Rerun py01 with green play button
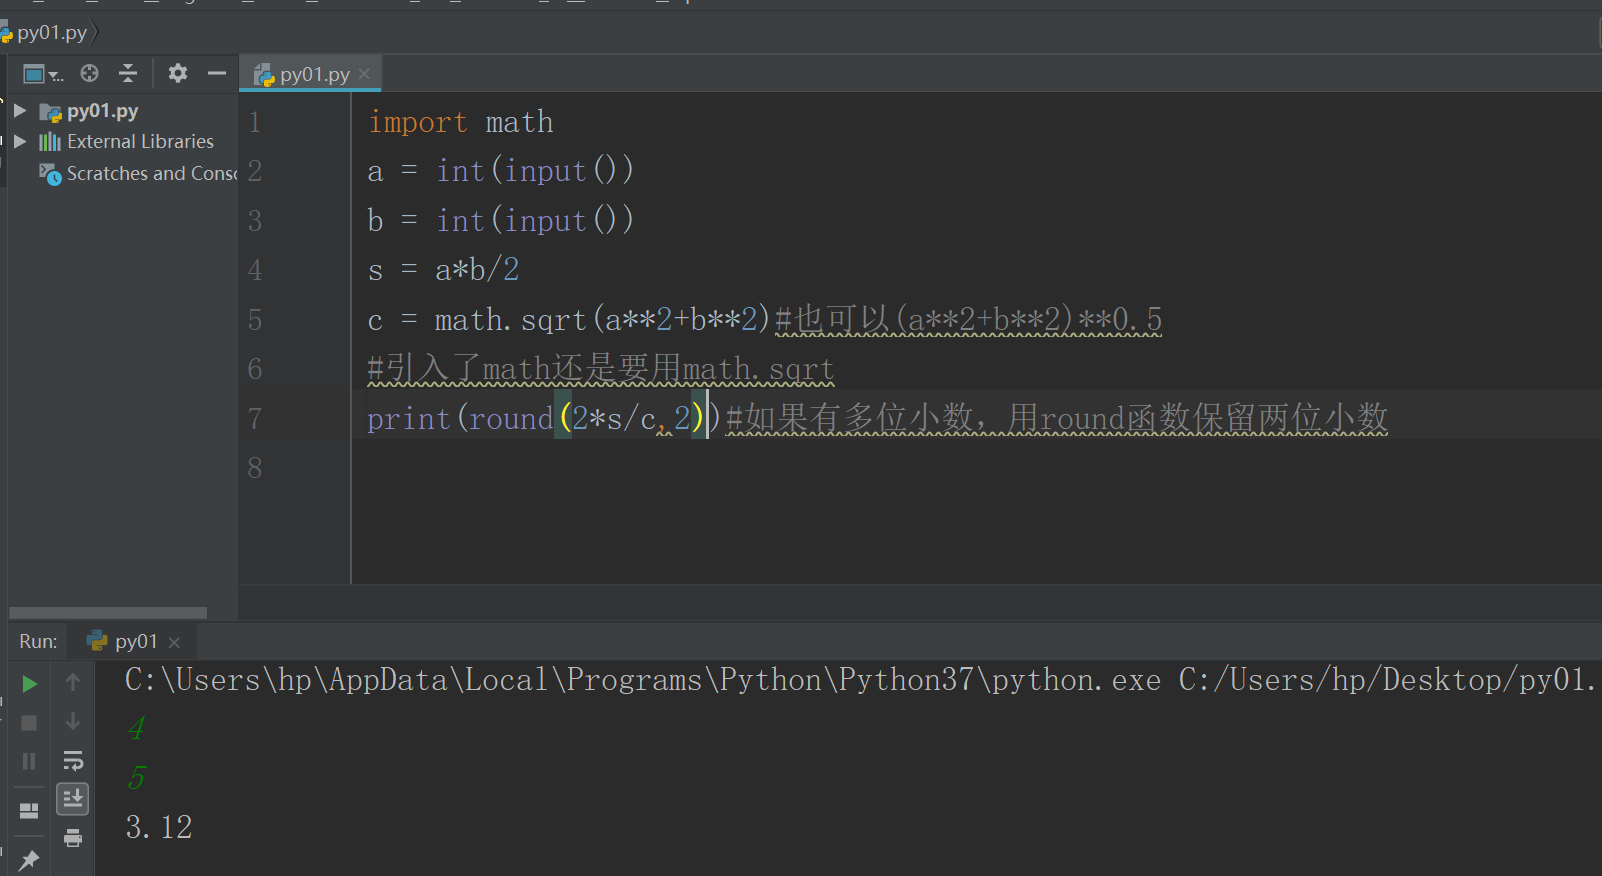 [x=29, y=683]
